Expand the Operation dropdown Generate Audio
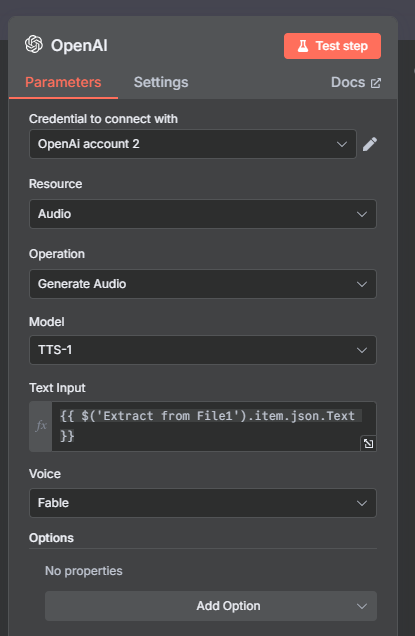Image resolution: width=415 pixels, height=636 pixels. (x=203, y=284)
